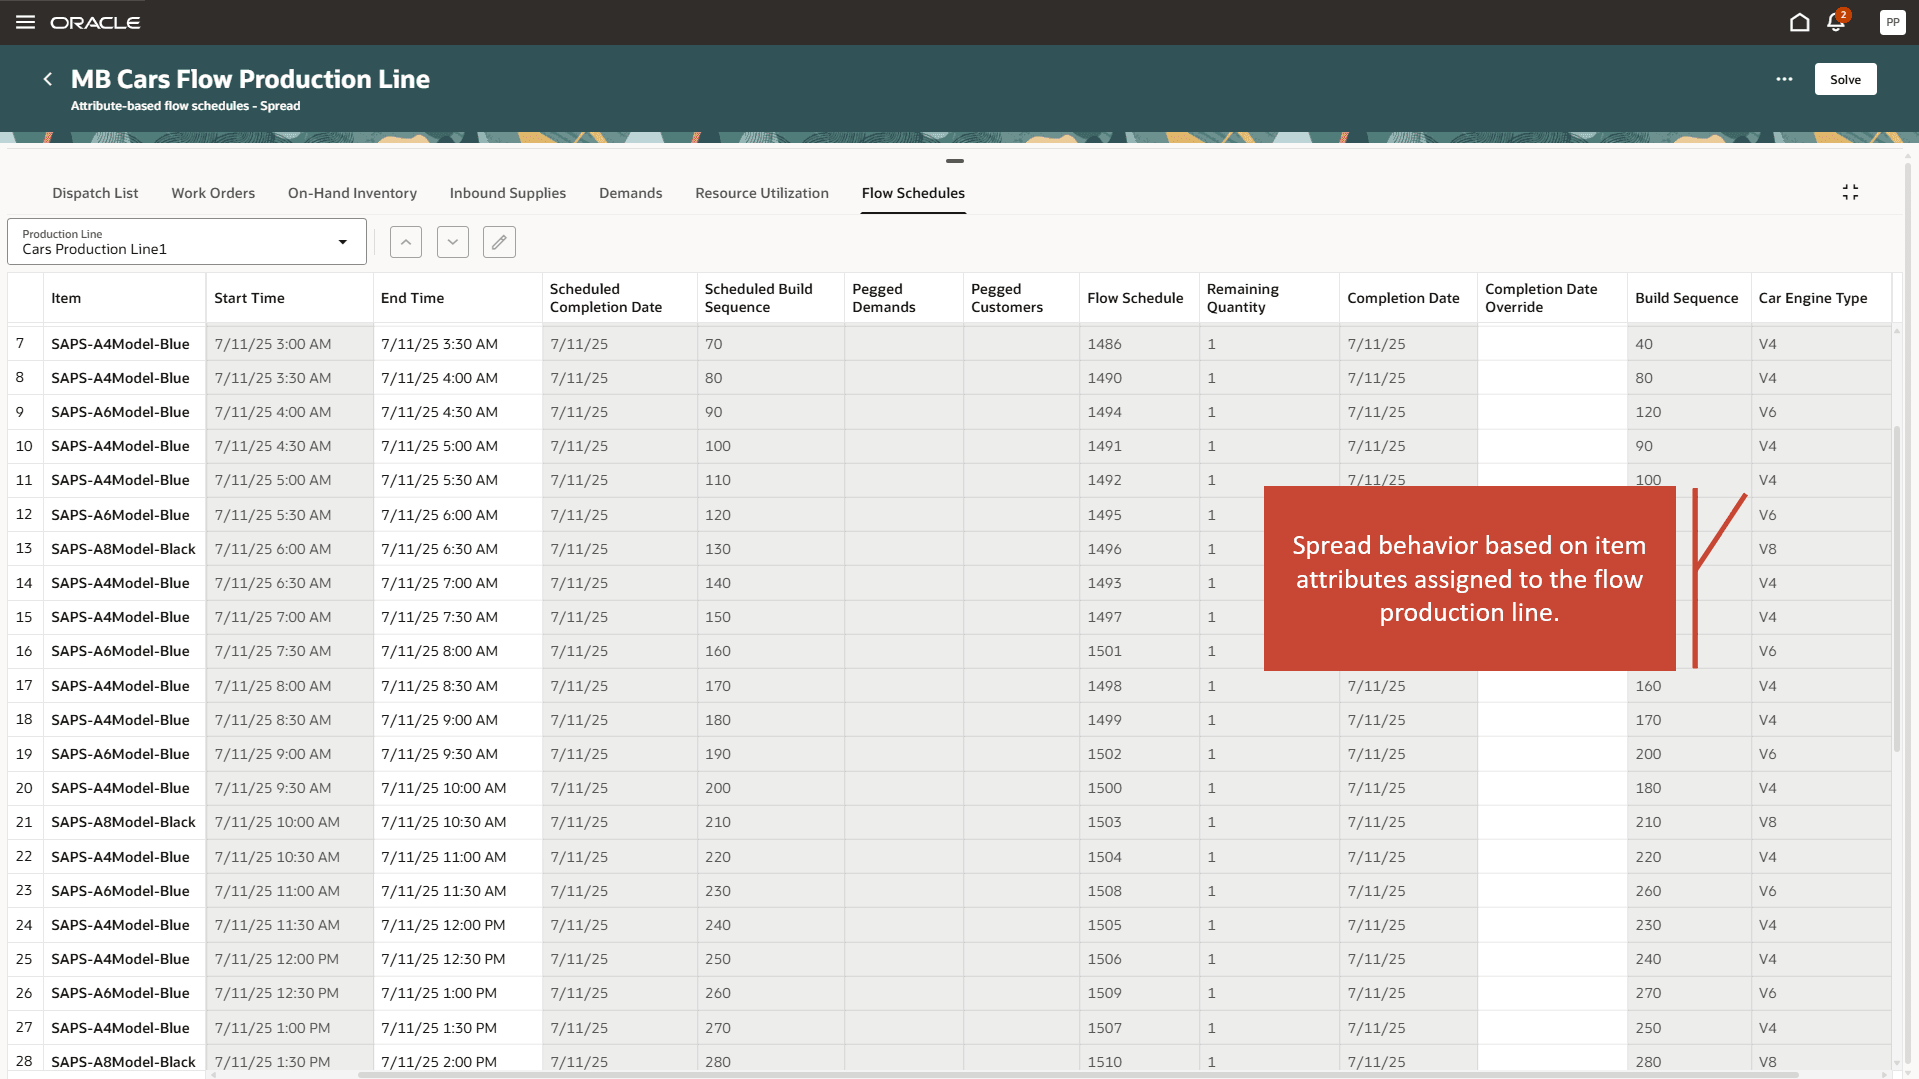Switch to the Dispatch List tab
The width and height of the screenshot is (1919, 1079).
pyautogui.click(x=95, y=193)
